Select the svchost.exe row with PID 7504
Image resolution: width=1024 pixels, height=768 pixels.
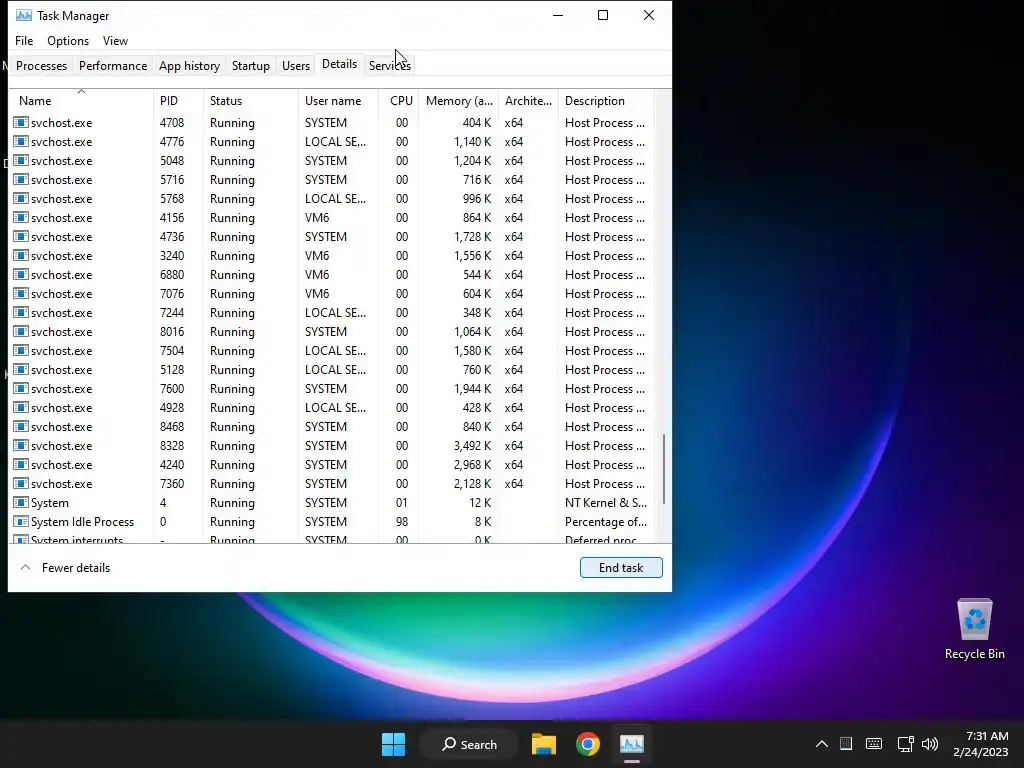coord(332,351)
